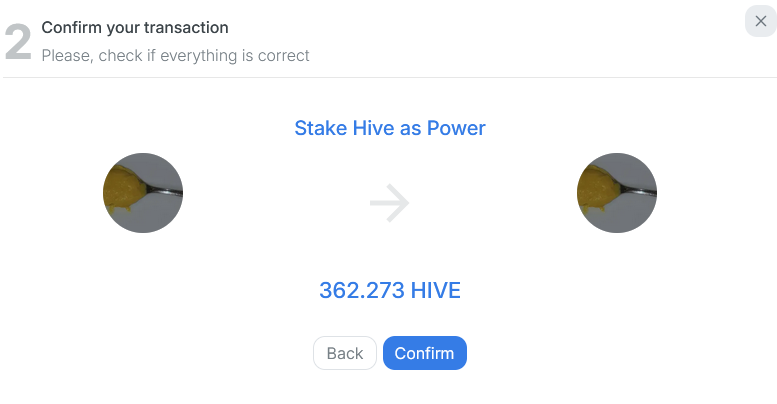Open the left account profile picture

coord(143,193)
